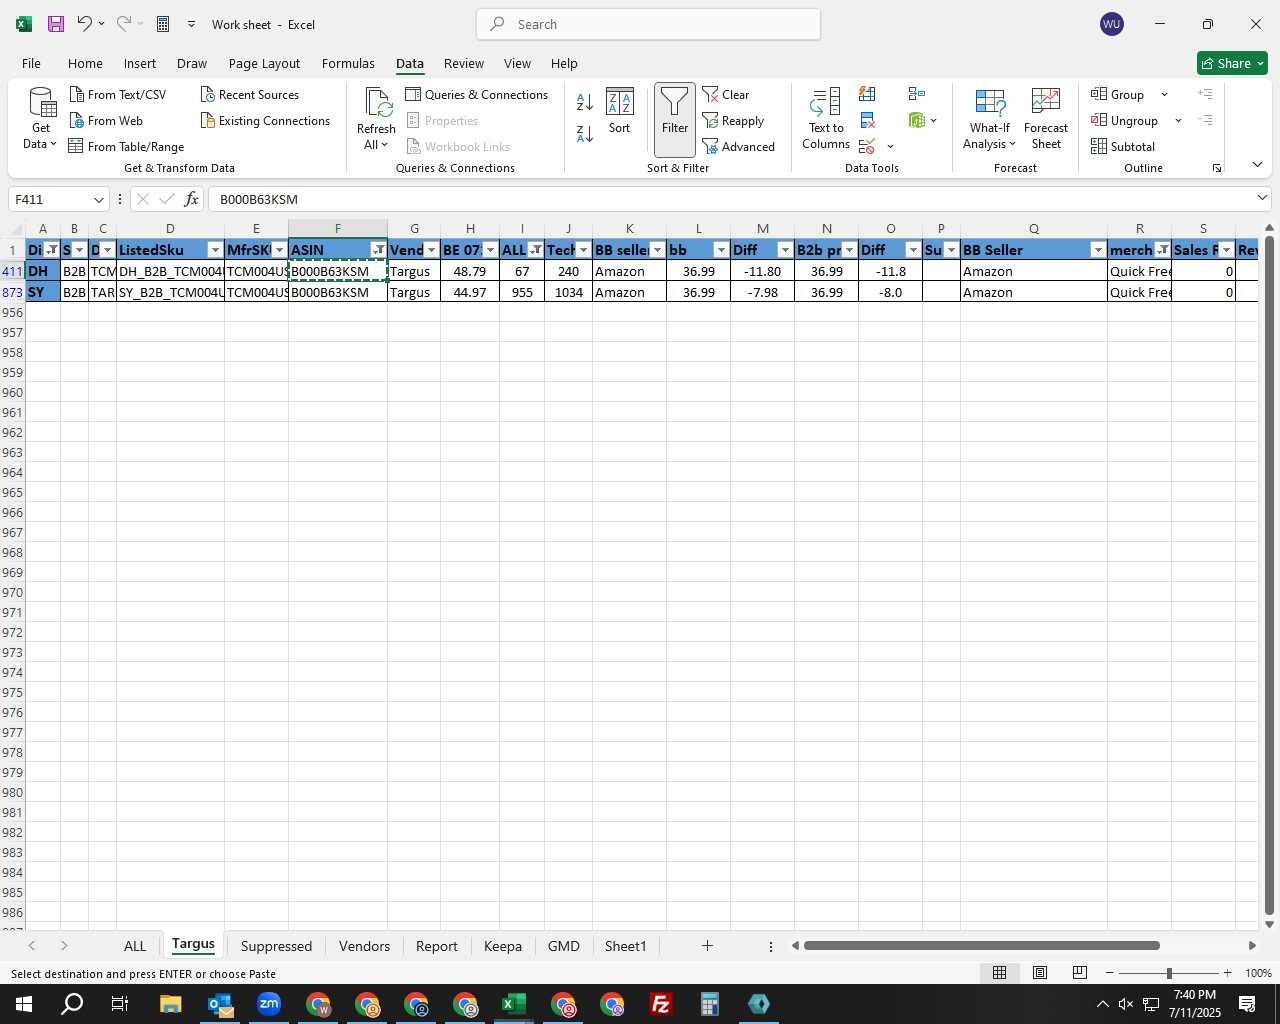Click the insert function fx icon
1280x1024 pixels.
point(191,199)
